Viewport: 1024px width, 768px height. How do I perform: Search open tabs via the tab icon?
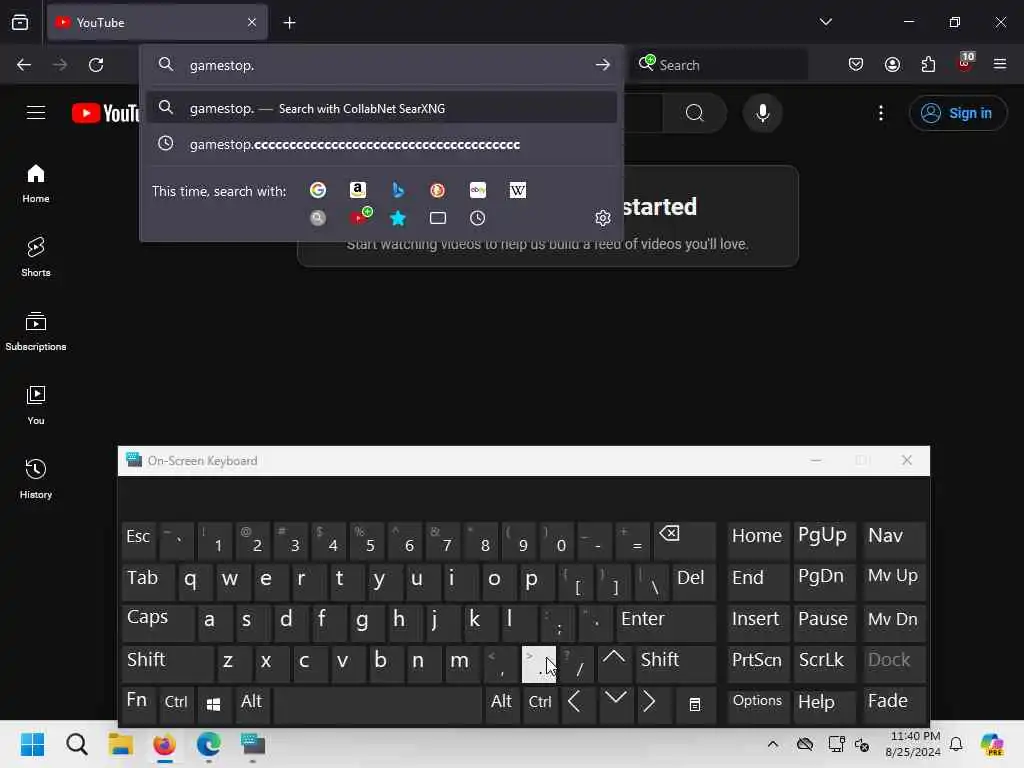click(x=438, y=218)
